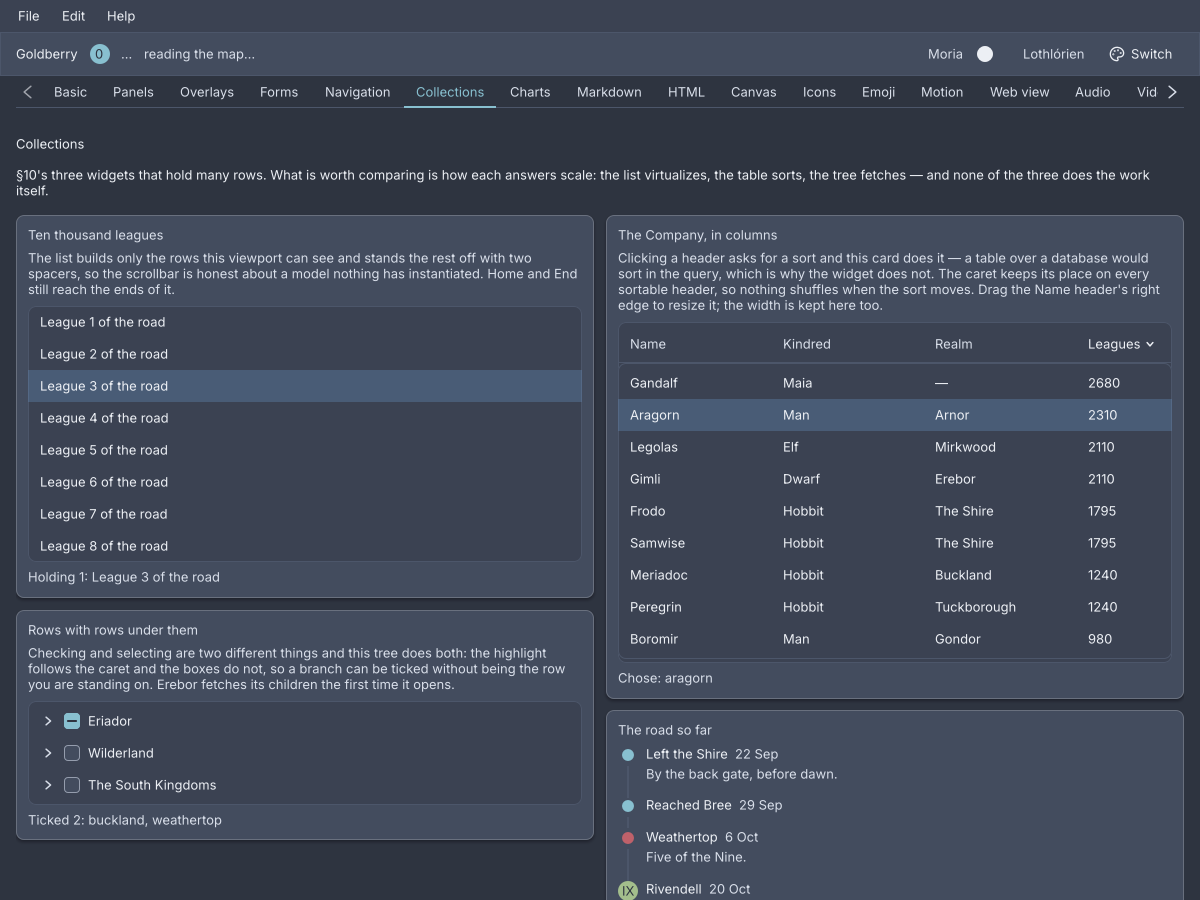Image resolution: width=1200 pixels, height=900 pixels.
Task: Click the Tuckborough realm cell
Action: (975, 607)
